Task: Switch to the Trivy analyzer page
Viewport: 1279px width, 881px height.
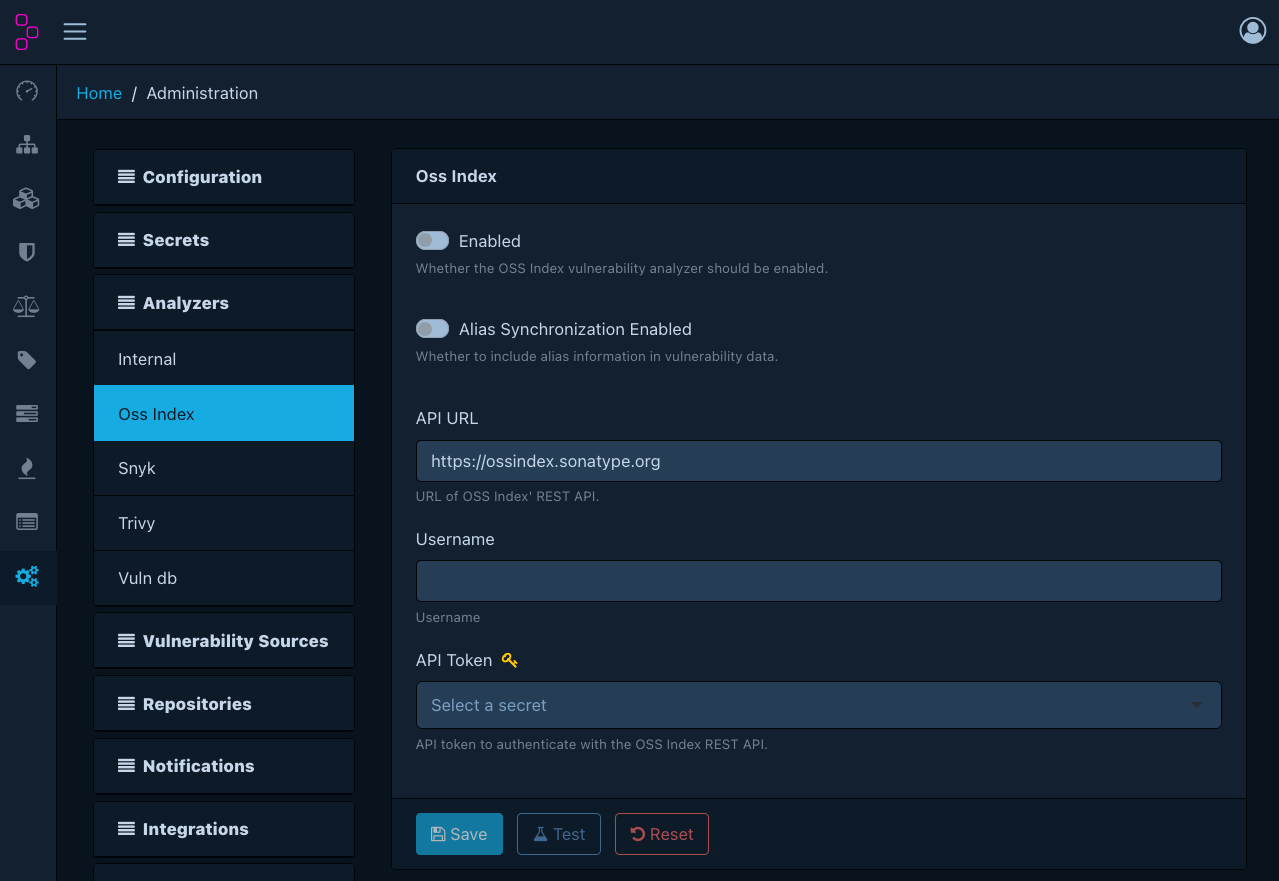Action: point(223,523)
